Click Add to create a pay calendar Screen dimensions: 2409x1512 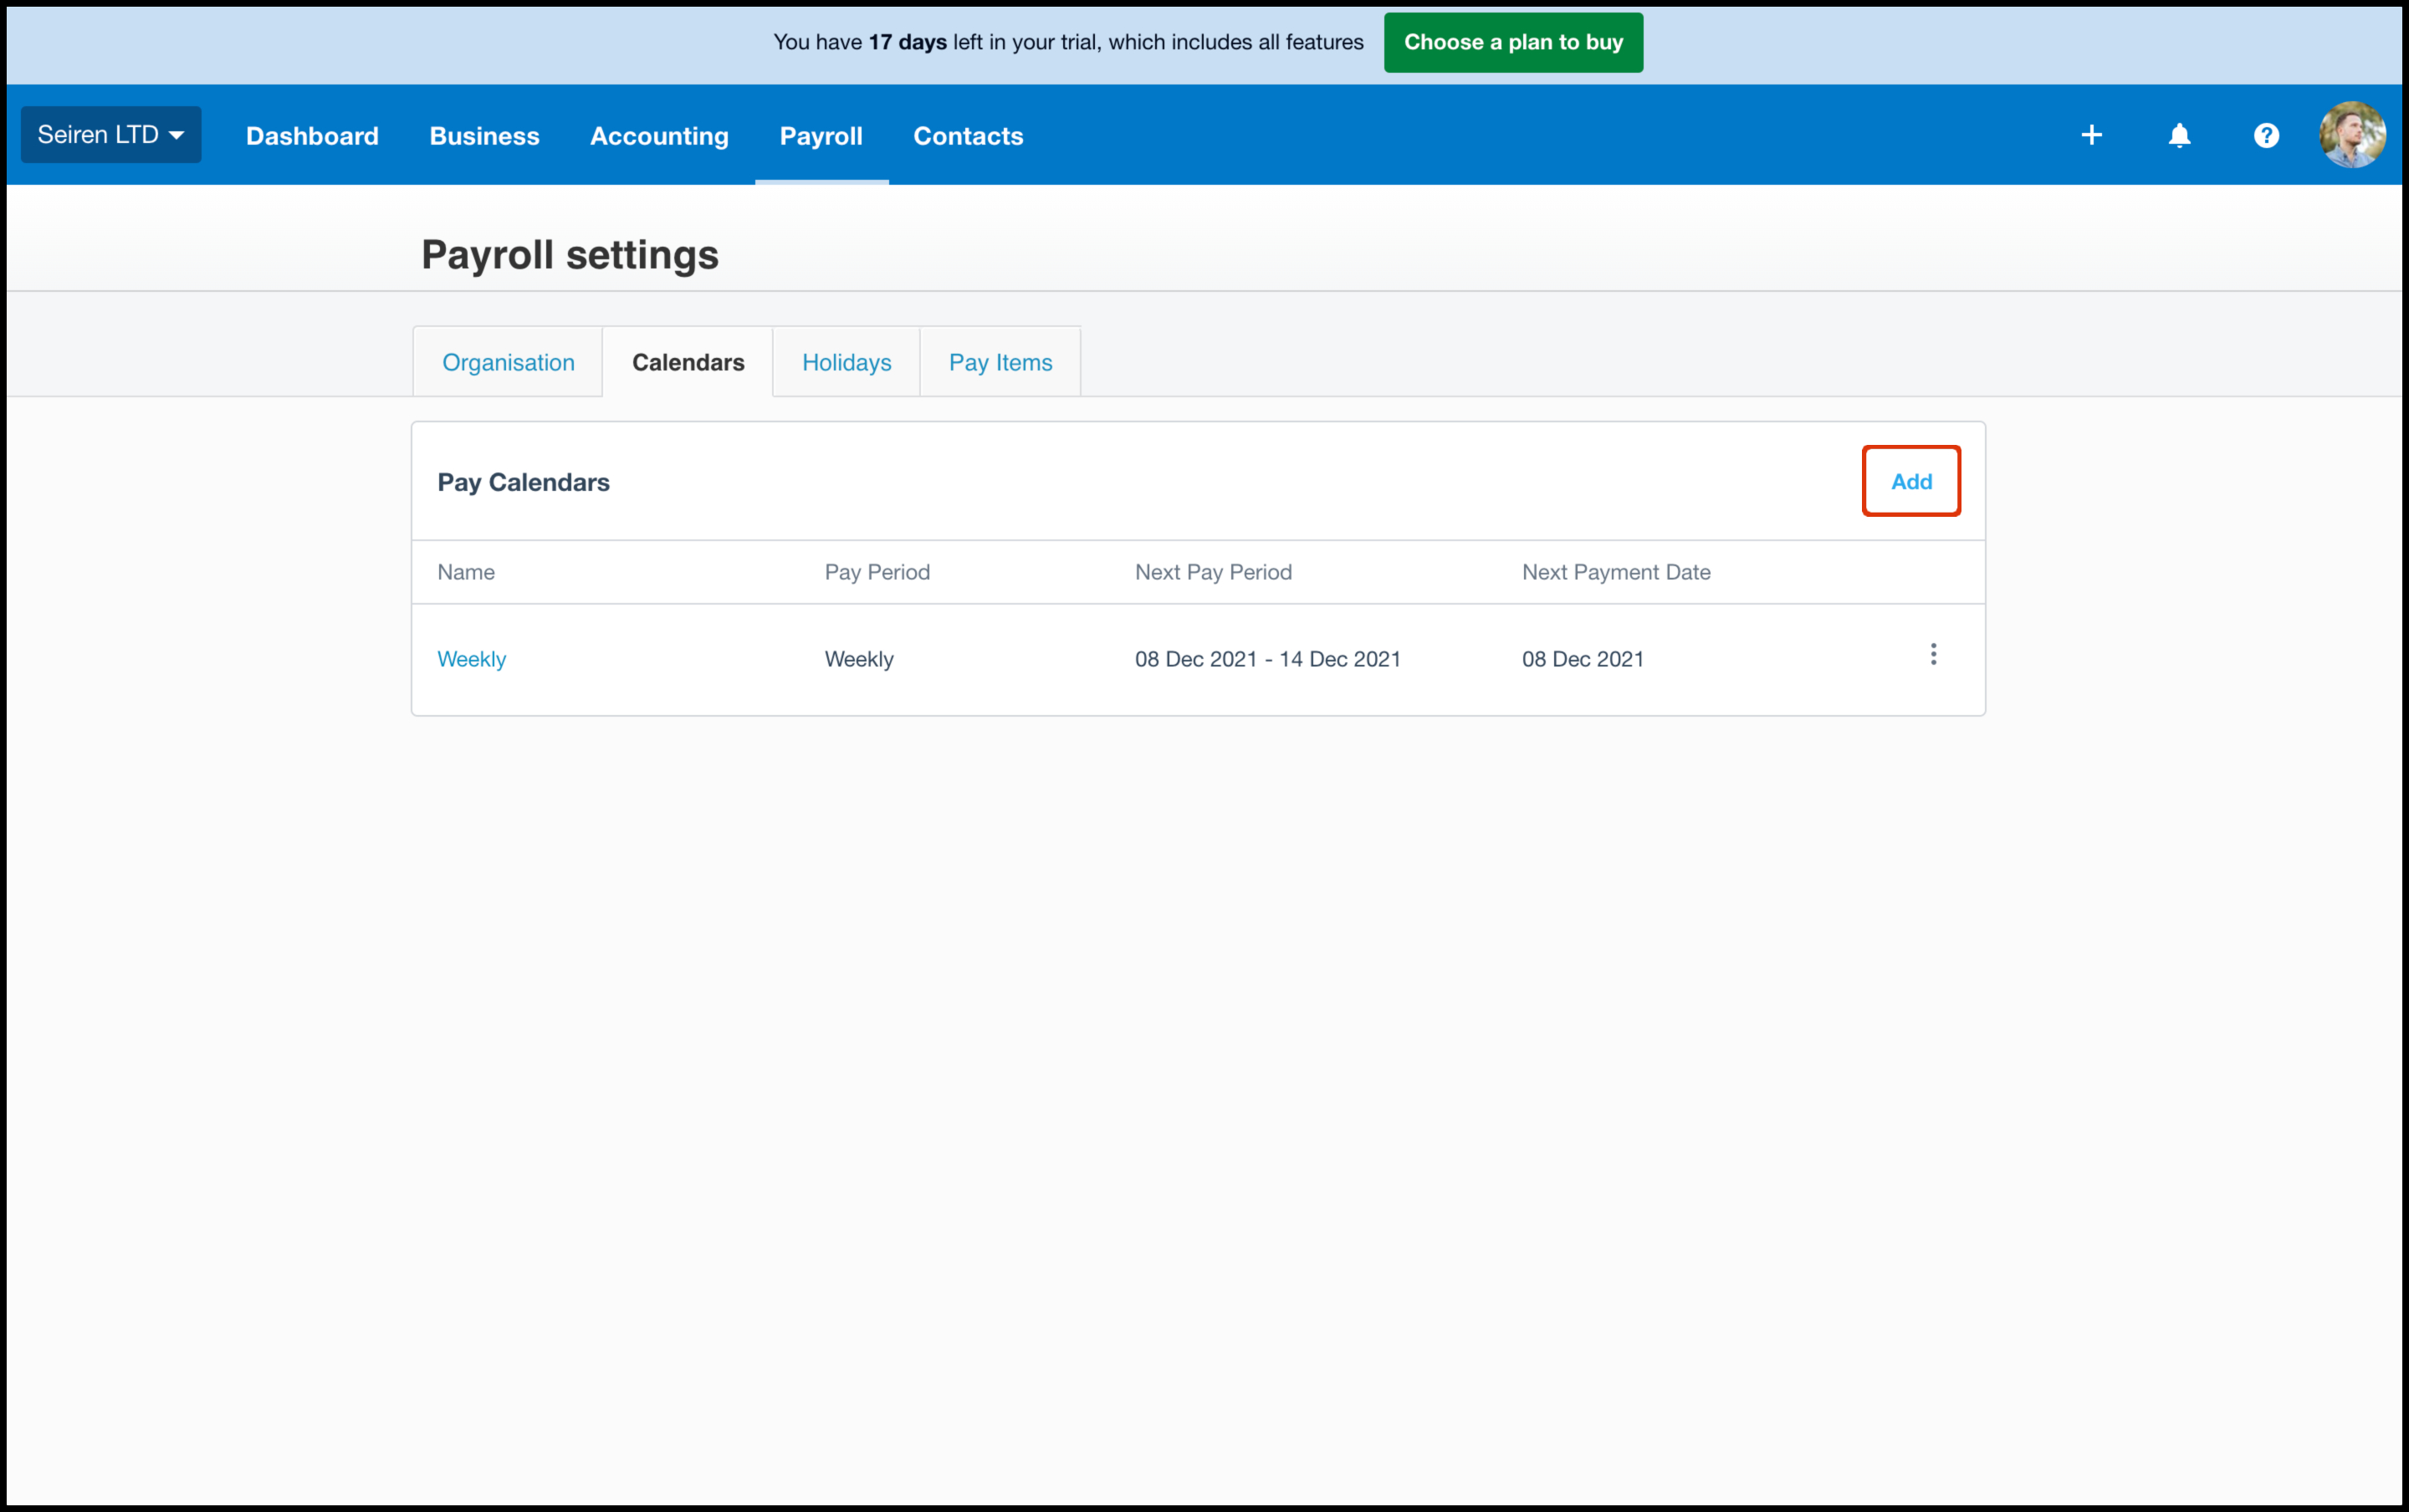click(1910, 481)
